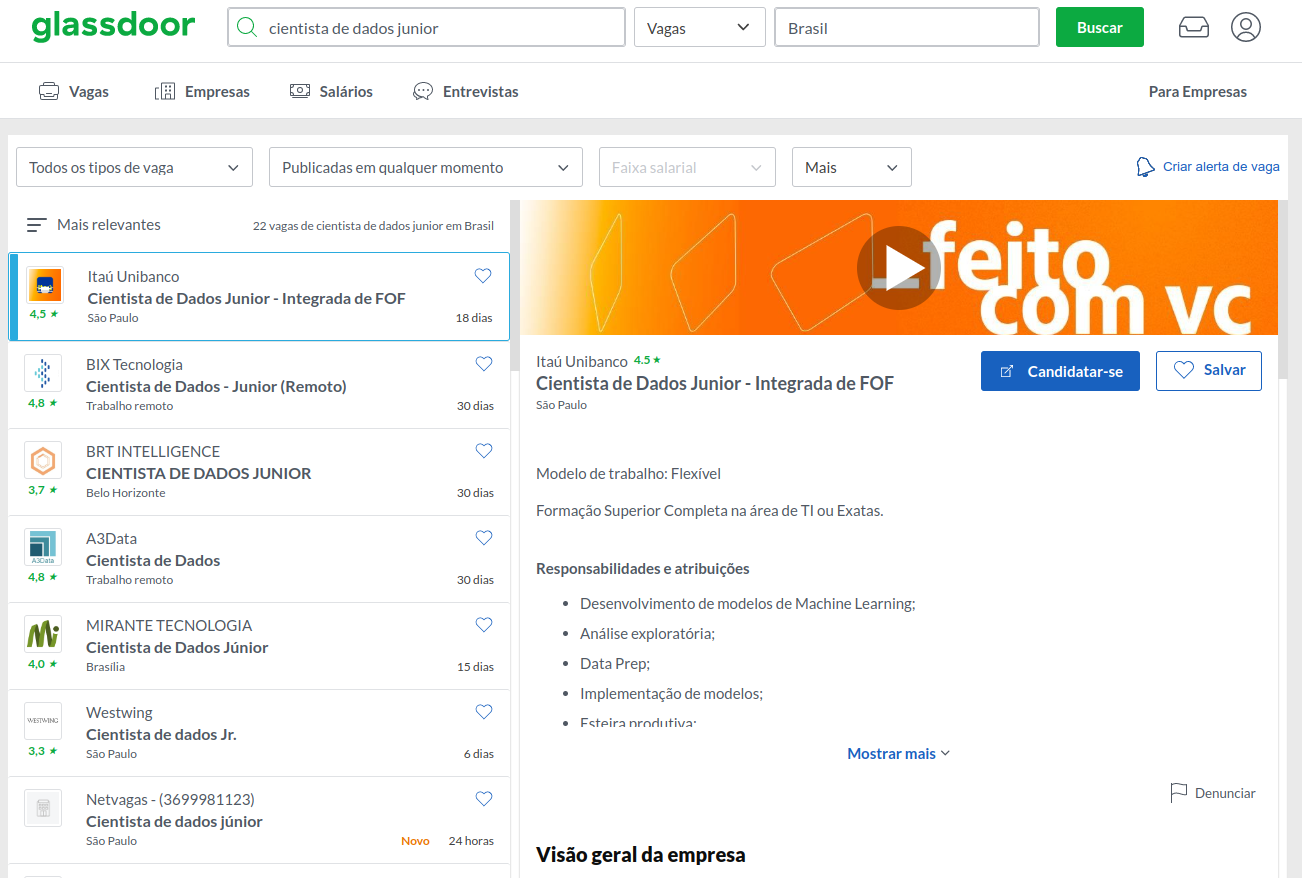The image size is (1302, 878).
Task: Click the Brasil location input field
Action: click(x=906, y=28)
